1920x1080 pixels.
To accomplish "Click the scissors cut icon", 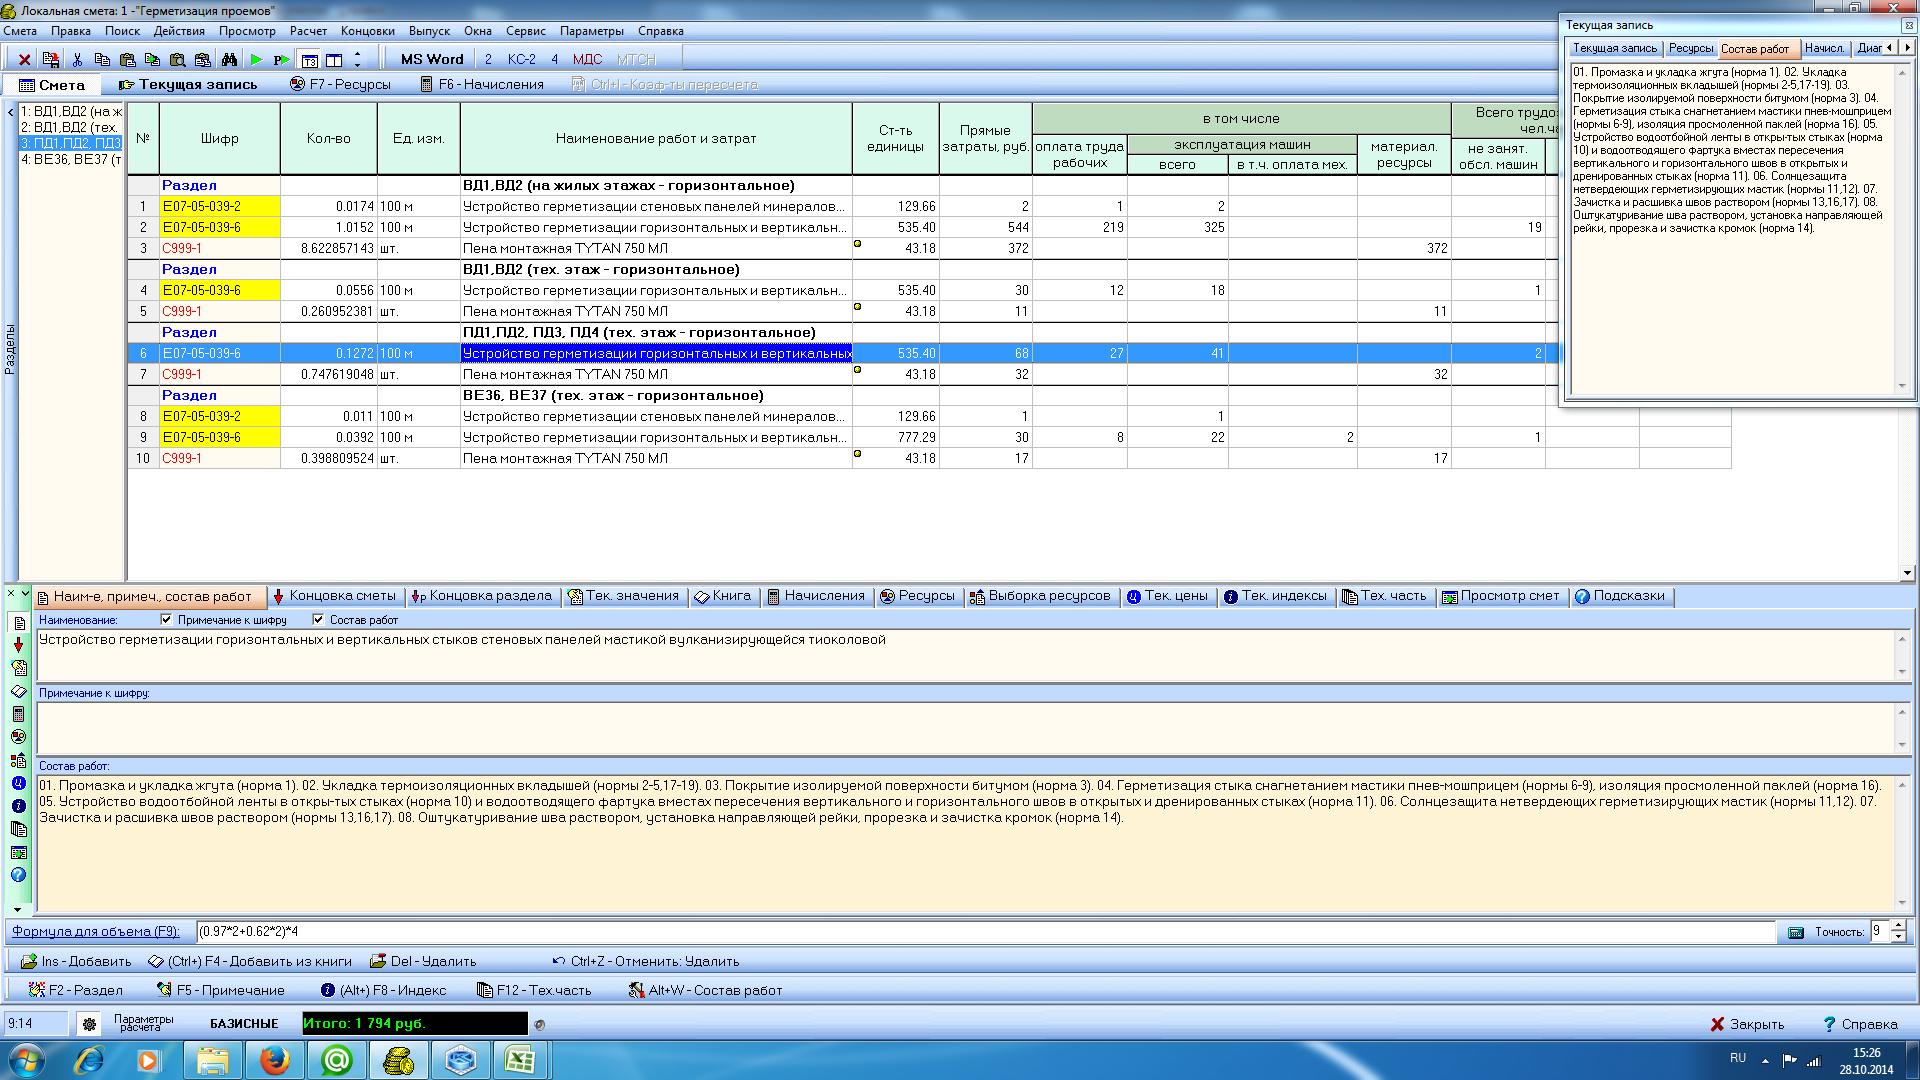I will 77,60.
